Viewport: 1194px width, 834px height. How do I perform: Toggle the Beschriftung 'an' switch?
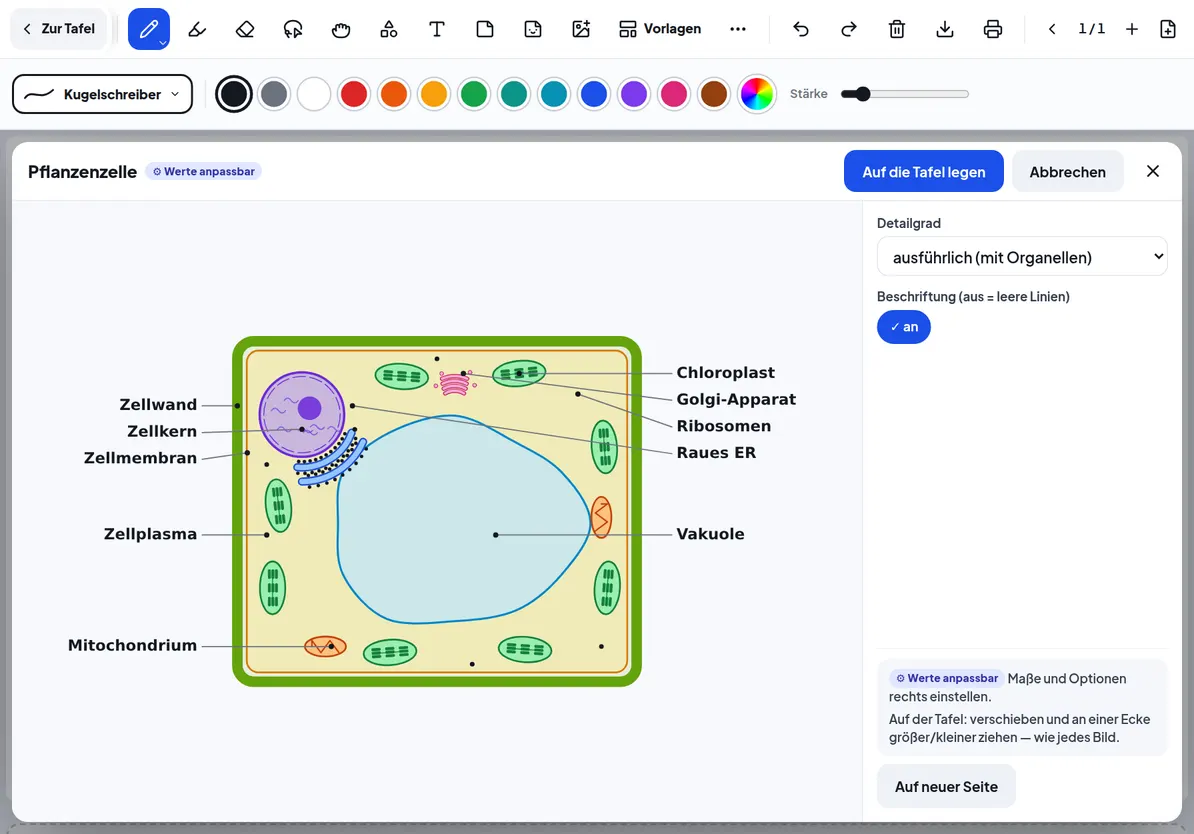coord(904,327)
